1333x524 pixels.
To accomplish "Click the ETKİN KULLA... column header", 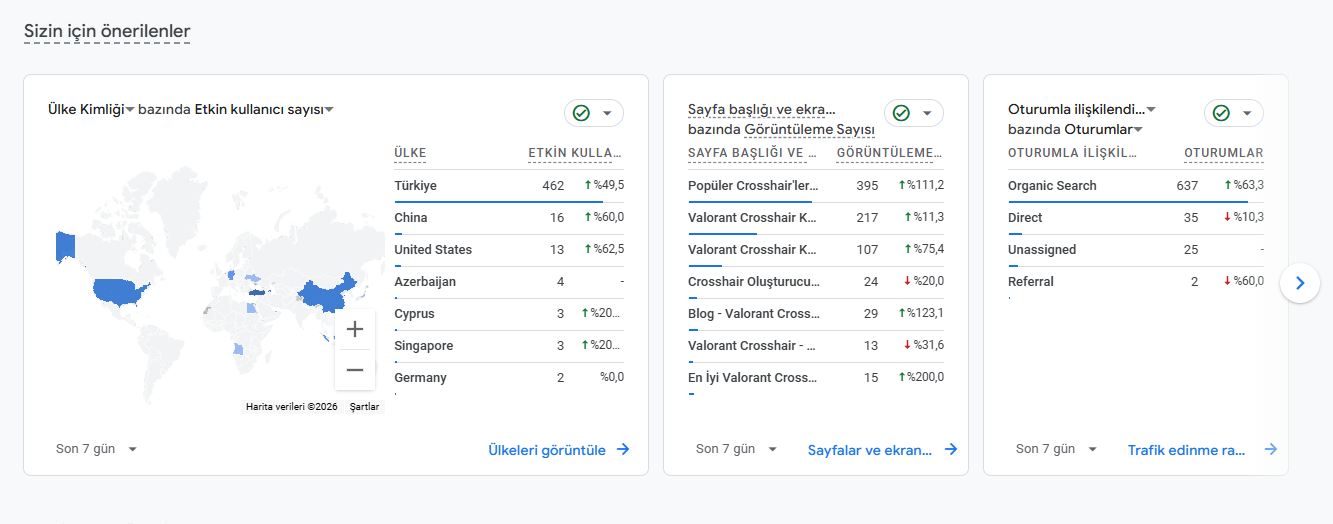I will [575, 153].
